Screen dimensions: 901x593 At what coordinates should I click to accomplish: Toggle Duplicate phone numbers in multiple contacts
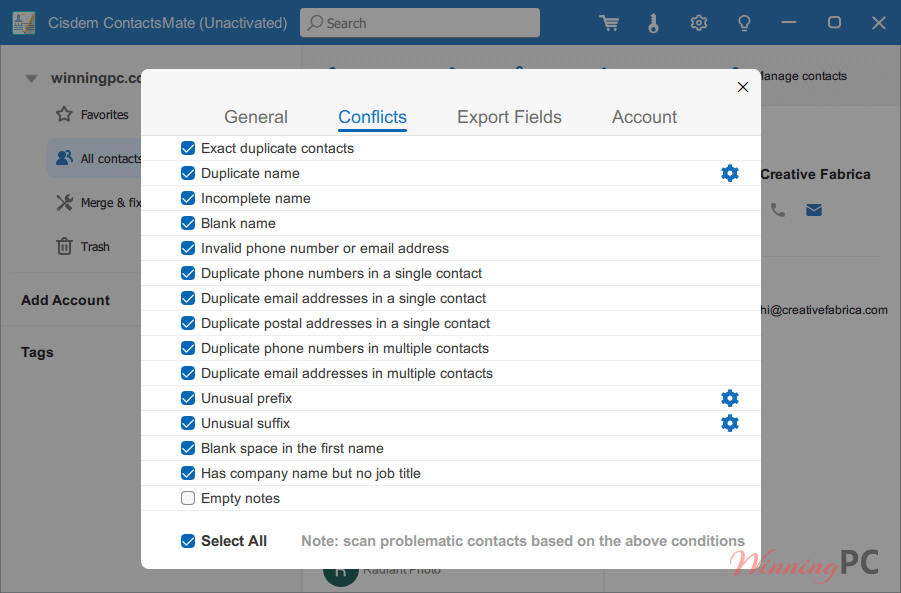click(188, 348)
